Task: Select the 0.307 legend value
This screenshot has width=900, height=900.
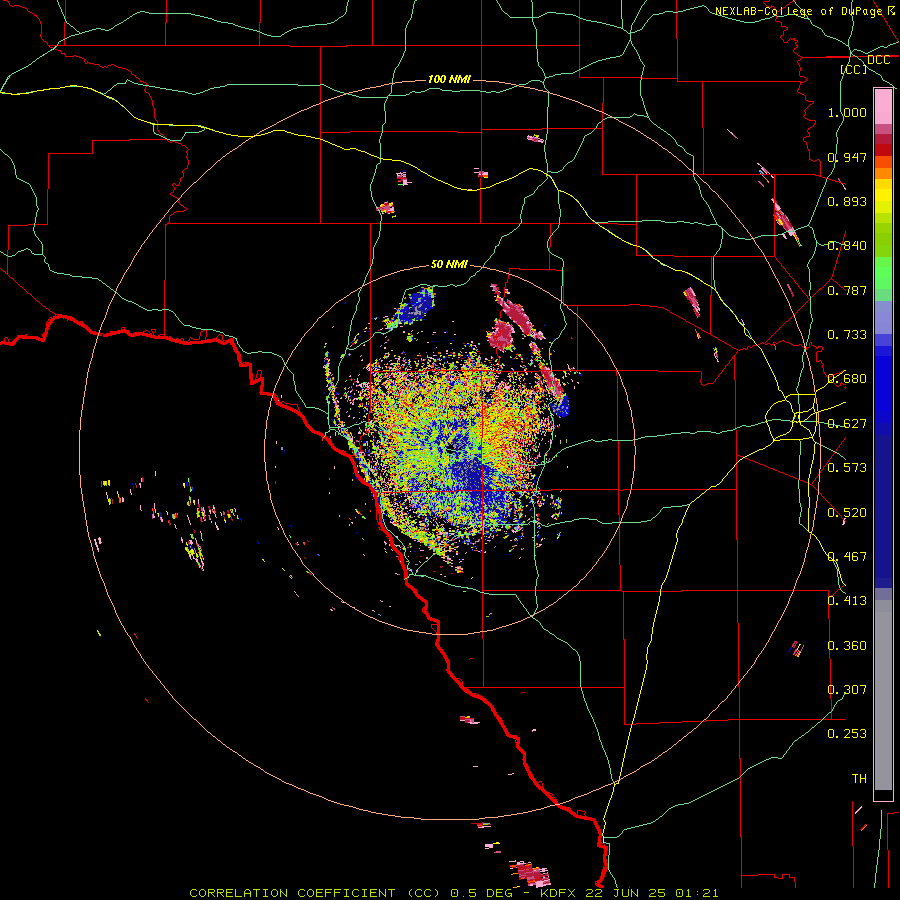Action: [x=847, y=689]
